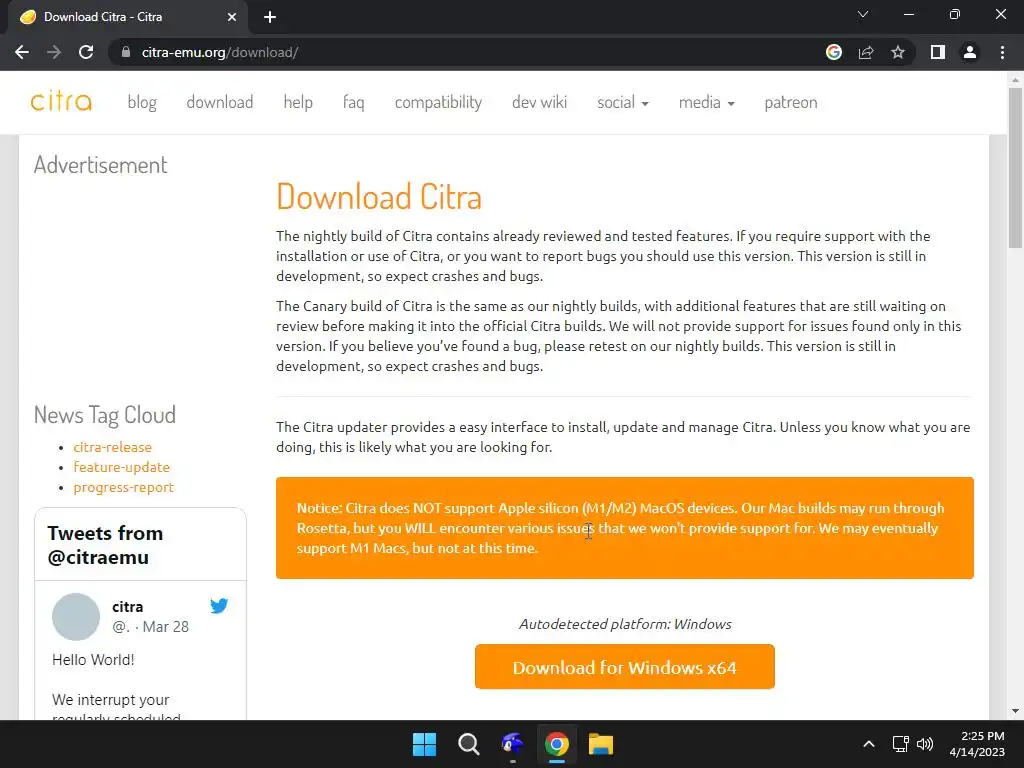This screenshot has width=1024, height=768.
Task: Click the citra tweet avatar
Action: click(76, 616)
